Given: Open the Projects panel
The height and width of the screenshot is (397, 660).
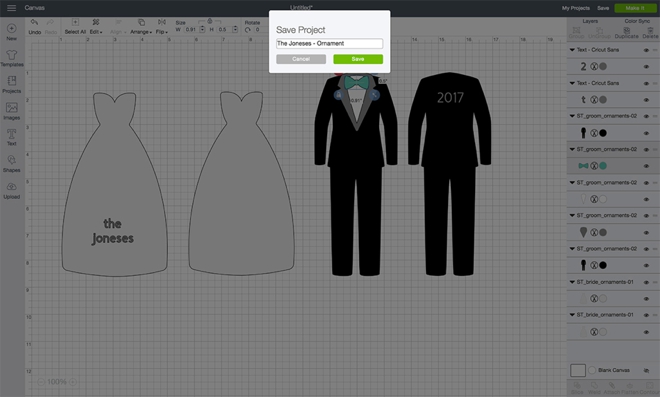Looking at the screenshot, I should point(11,85).
